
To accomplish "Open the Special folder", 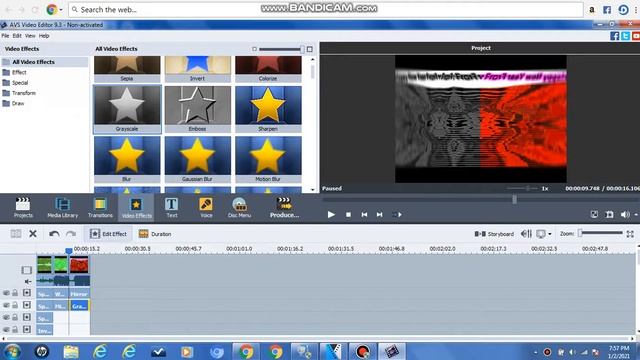I will pyautogui.click(x=16, y=83).
